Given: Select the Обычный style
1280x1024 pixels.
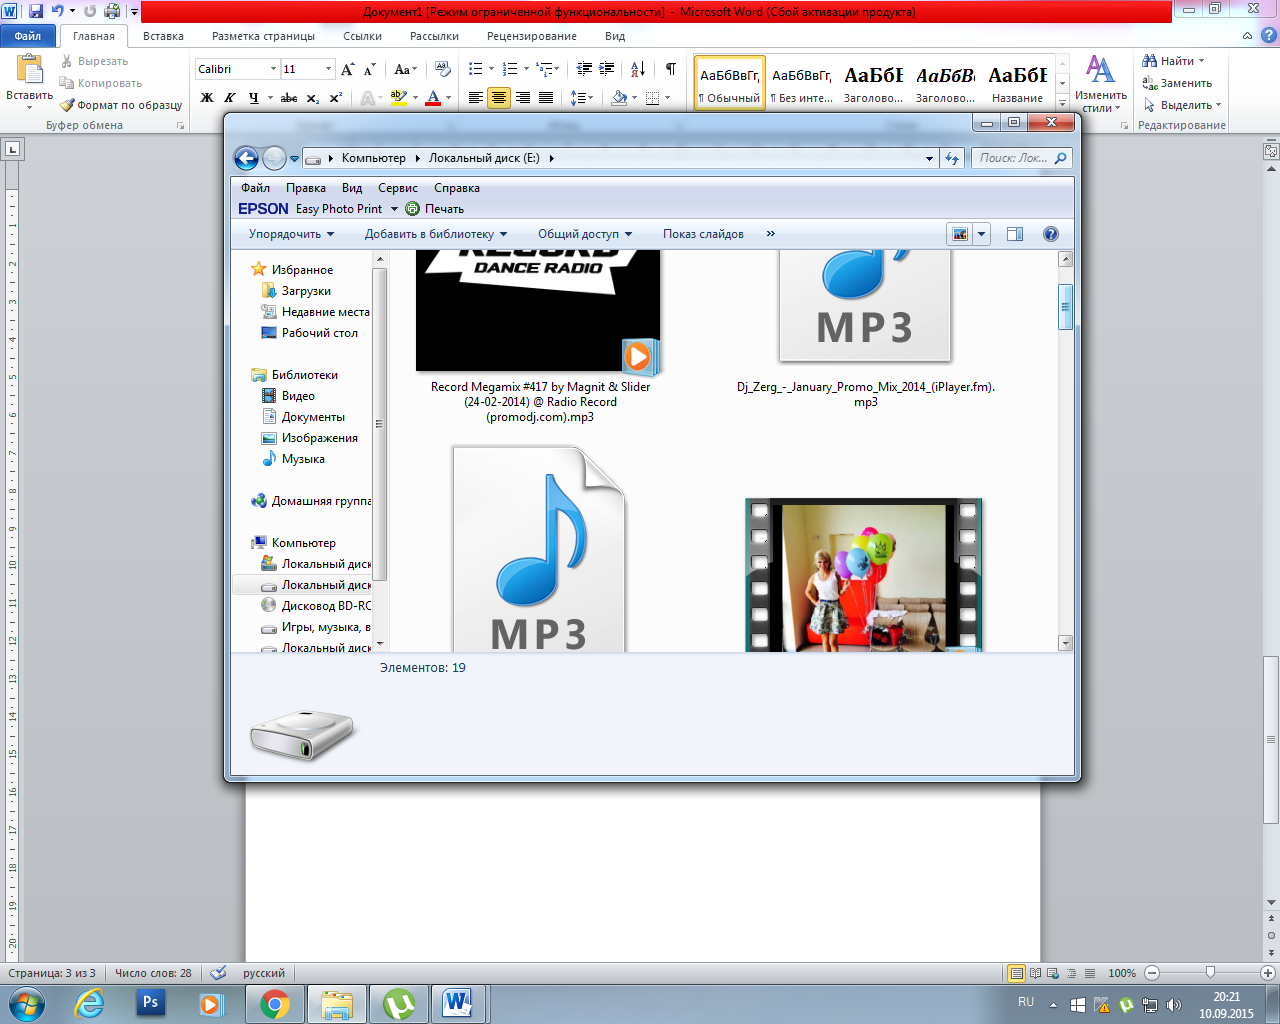Looking at the screenshot, I should tap(730, 83).
